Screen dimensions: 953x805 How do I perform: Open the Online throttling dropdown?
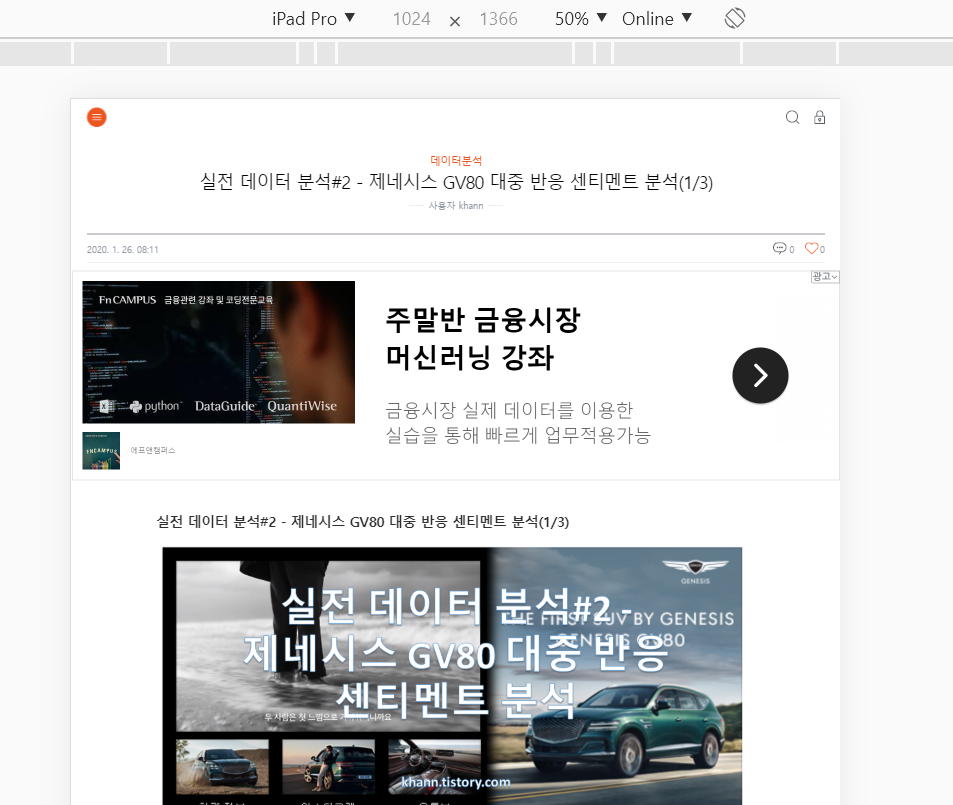coord(657,19)
